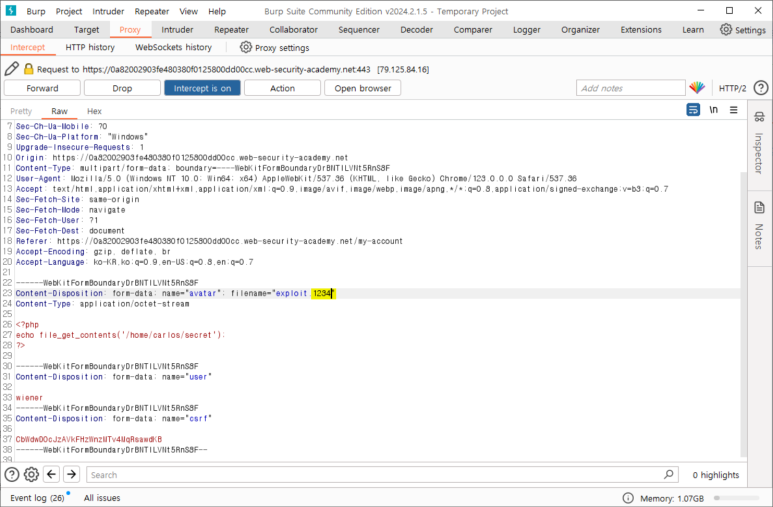This screenshot has height=507, width=773.
Task: Click into the Add notes field
Action: (631, 88)
